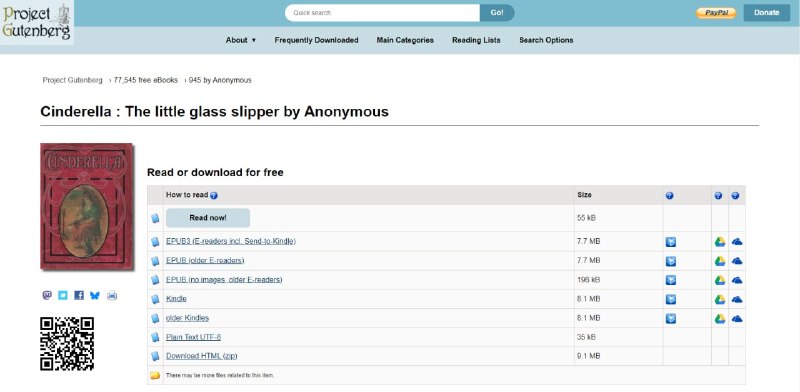Screen dimensions: 800x392
Task: Share on Mastodon icon below cover
Action: (x=47, y=295)
